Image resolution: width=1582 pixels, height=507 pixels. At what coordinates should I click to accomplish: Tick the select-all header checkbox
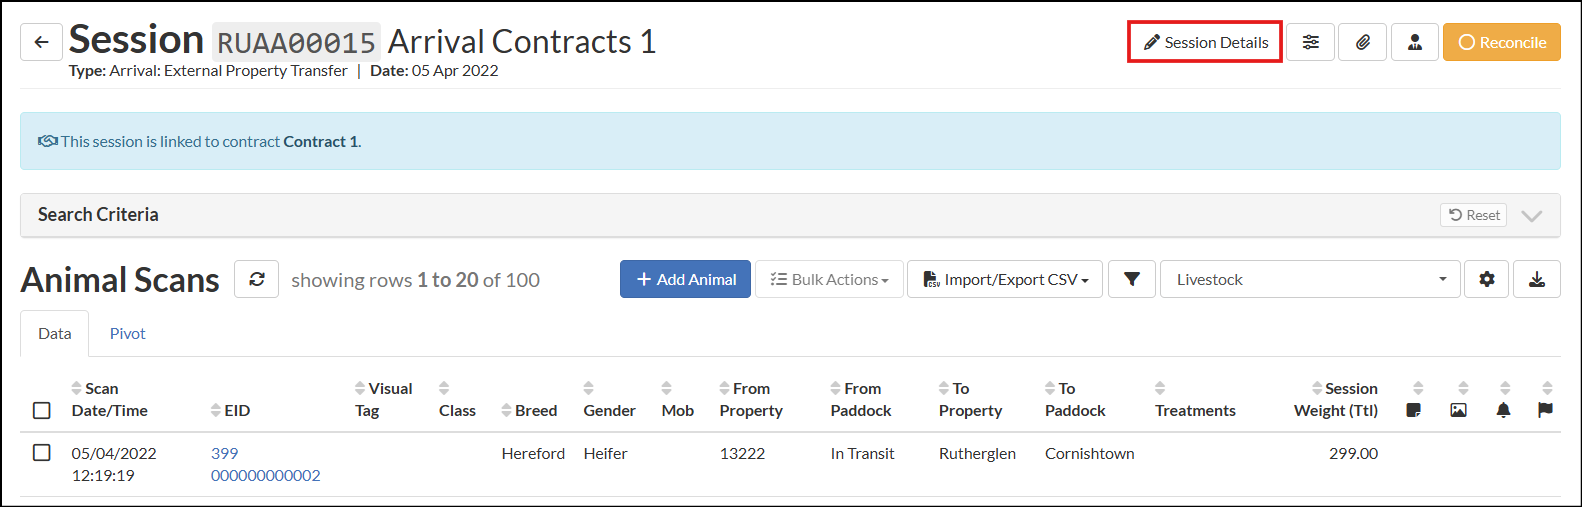click(42, 410)
